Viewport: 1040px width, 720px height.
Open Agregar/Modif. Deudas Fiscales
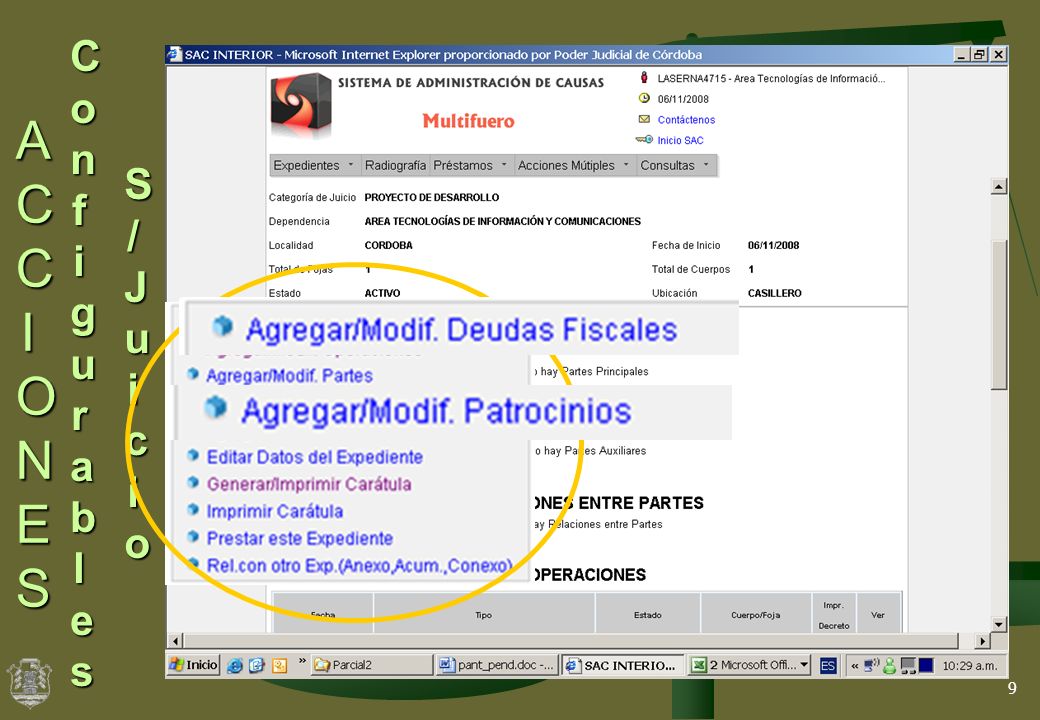pos(461,330)
